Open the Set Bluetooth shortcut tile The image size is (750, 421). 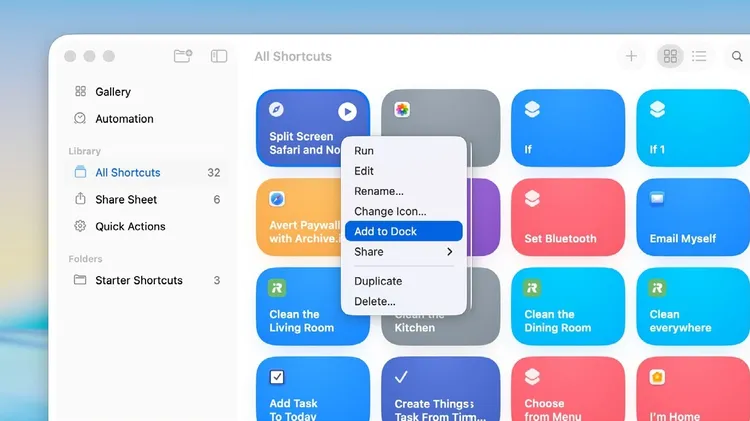pyautogui.click(x=567, y=217)
